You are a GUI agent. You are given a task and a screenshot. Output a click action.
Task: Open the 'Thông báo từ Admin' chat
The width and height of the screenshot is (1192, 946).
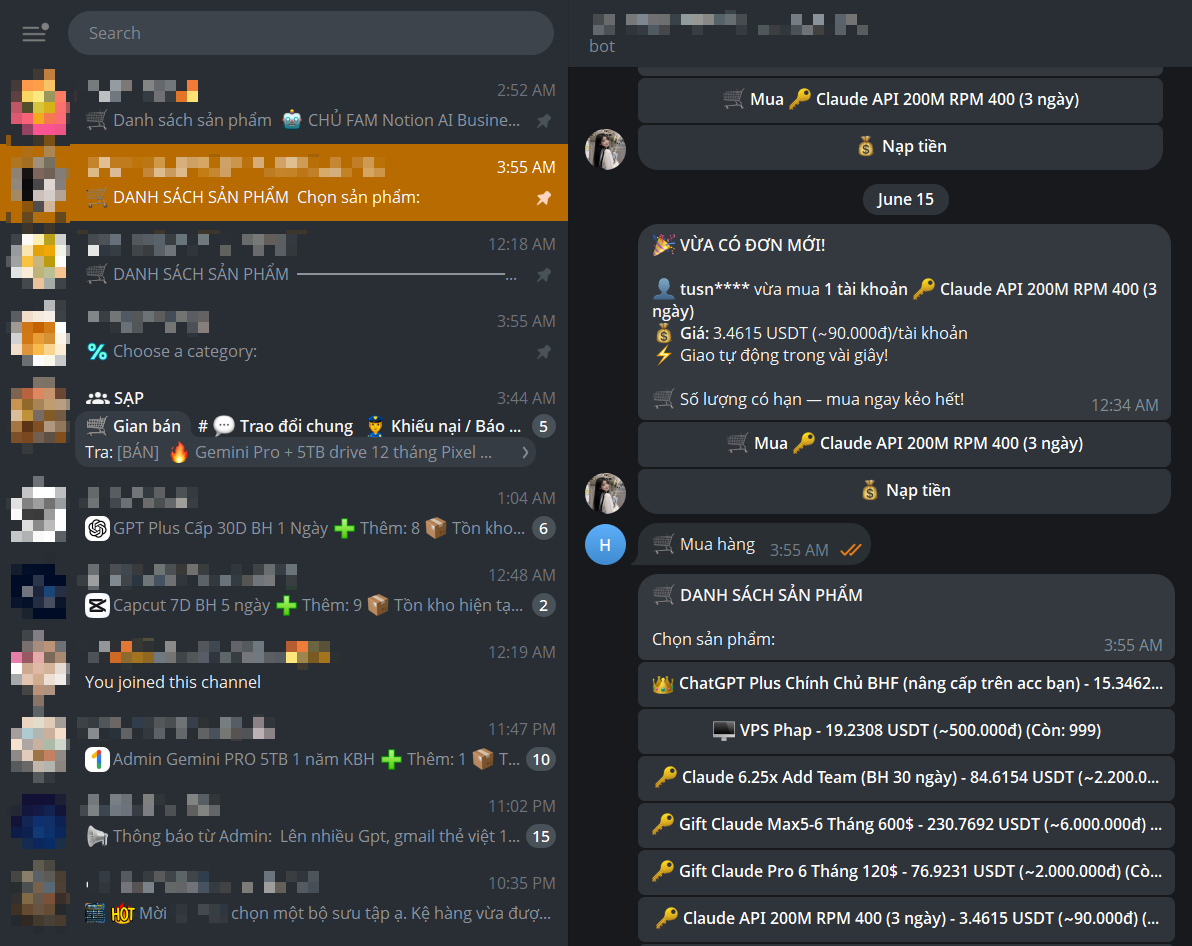pyautogui.click(x=284, y=821)
